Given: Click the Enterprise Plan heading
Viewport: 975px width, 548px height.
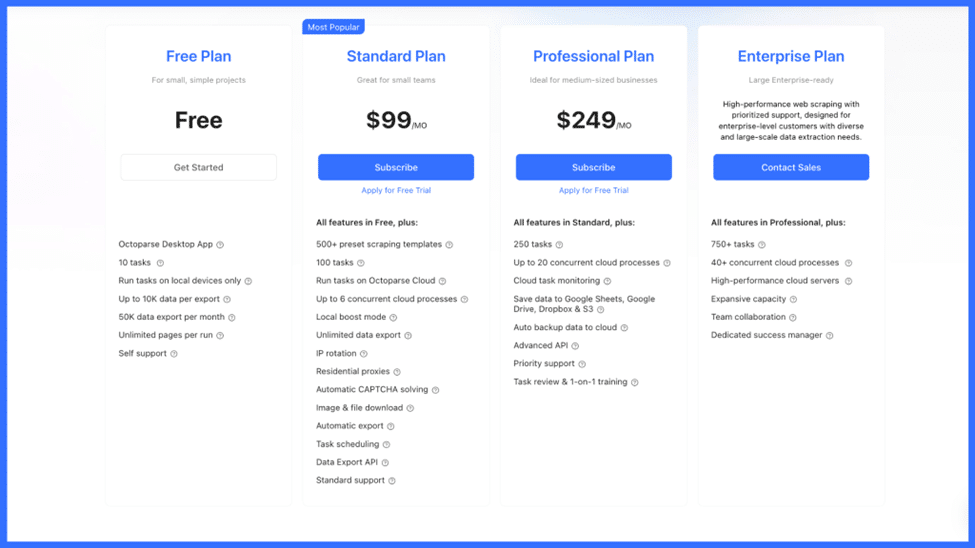Looking at the screenshot, I should [x=791, y=57].
